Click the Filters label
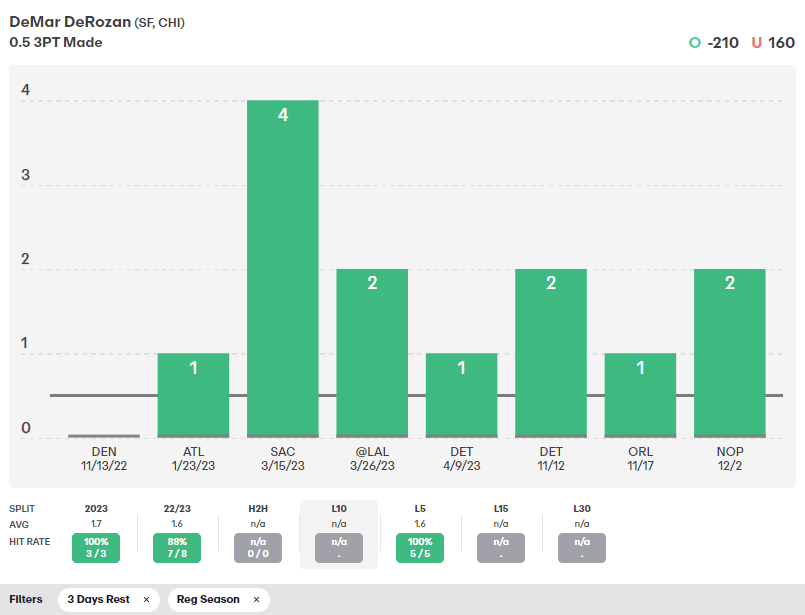This screenshot has height=615, width=805. [26, 600]
